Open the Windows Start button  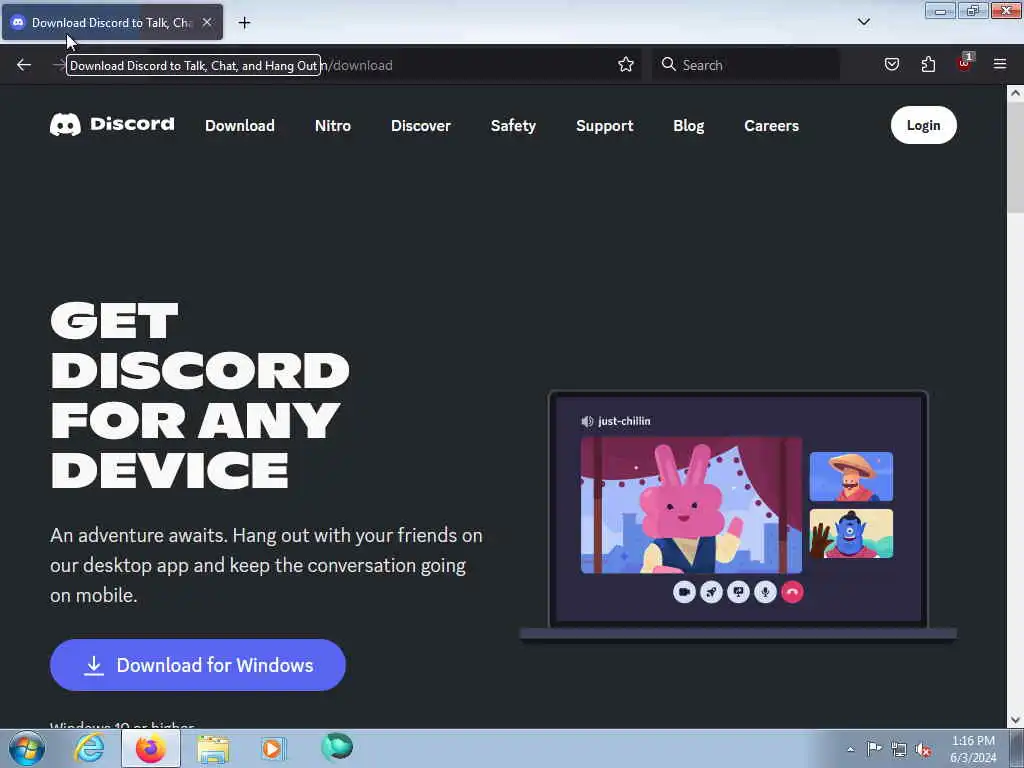click(x=27, y=748)
